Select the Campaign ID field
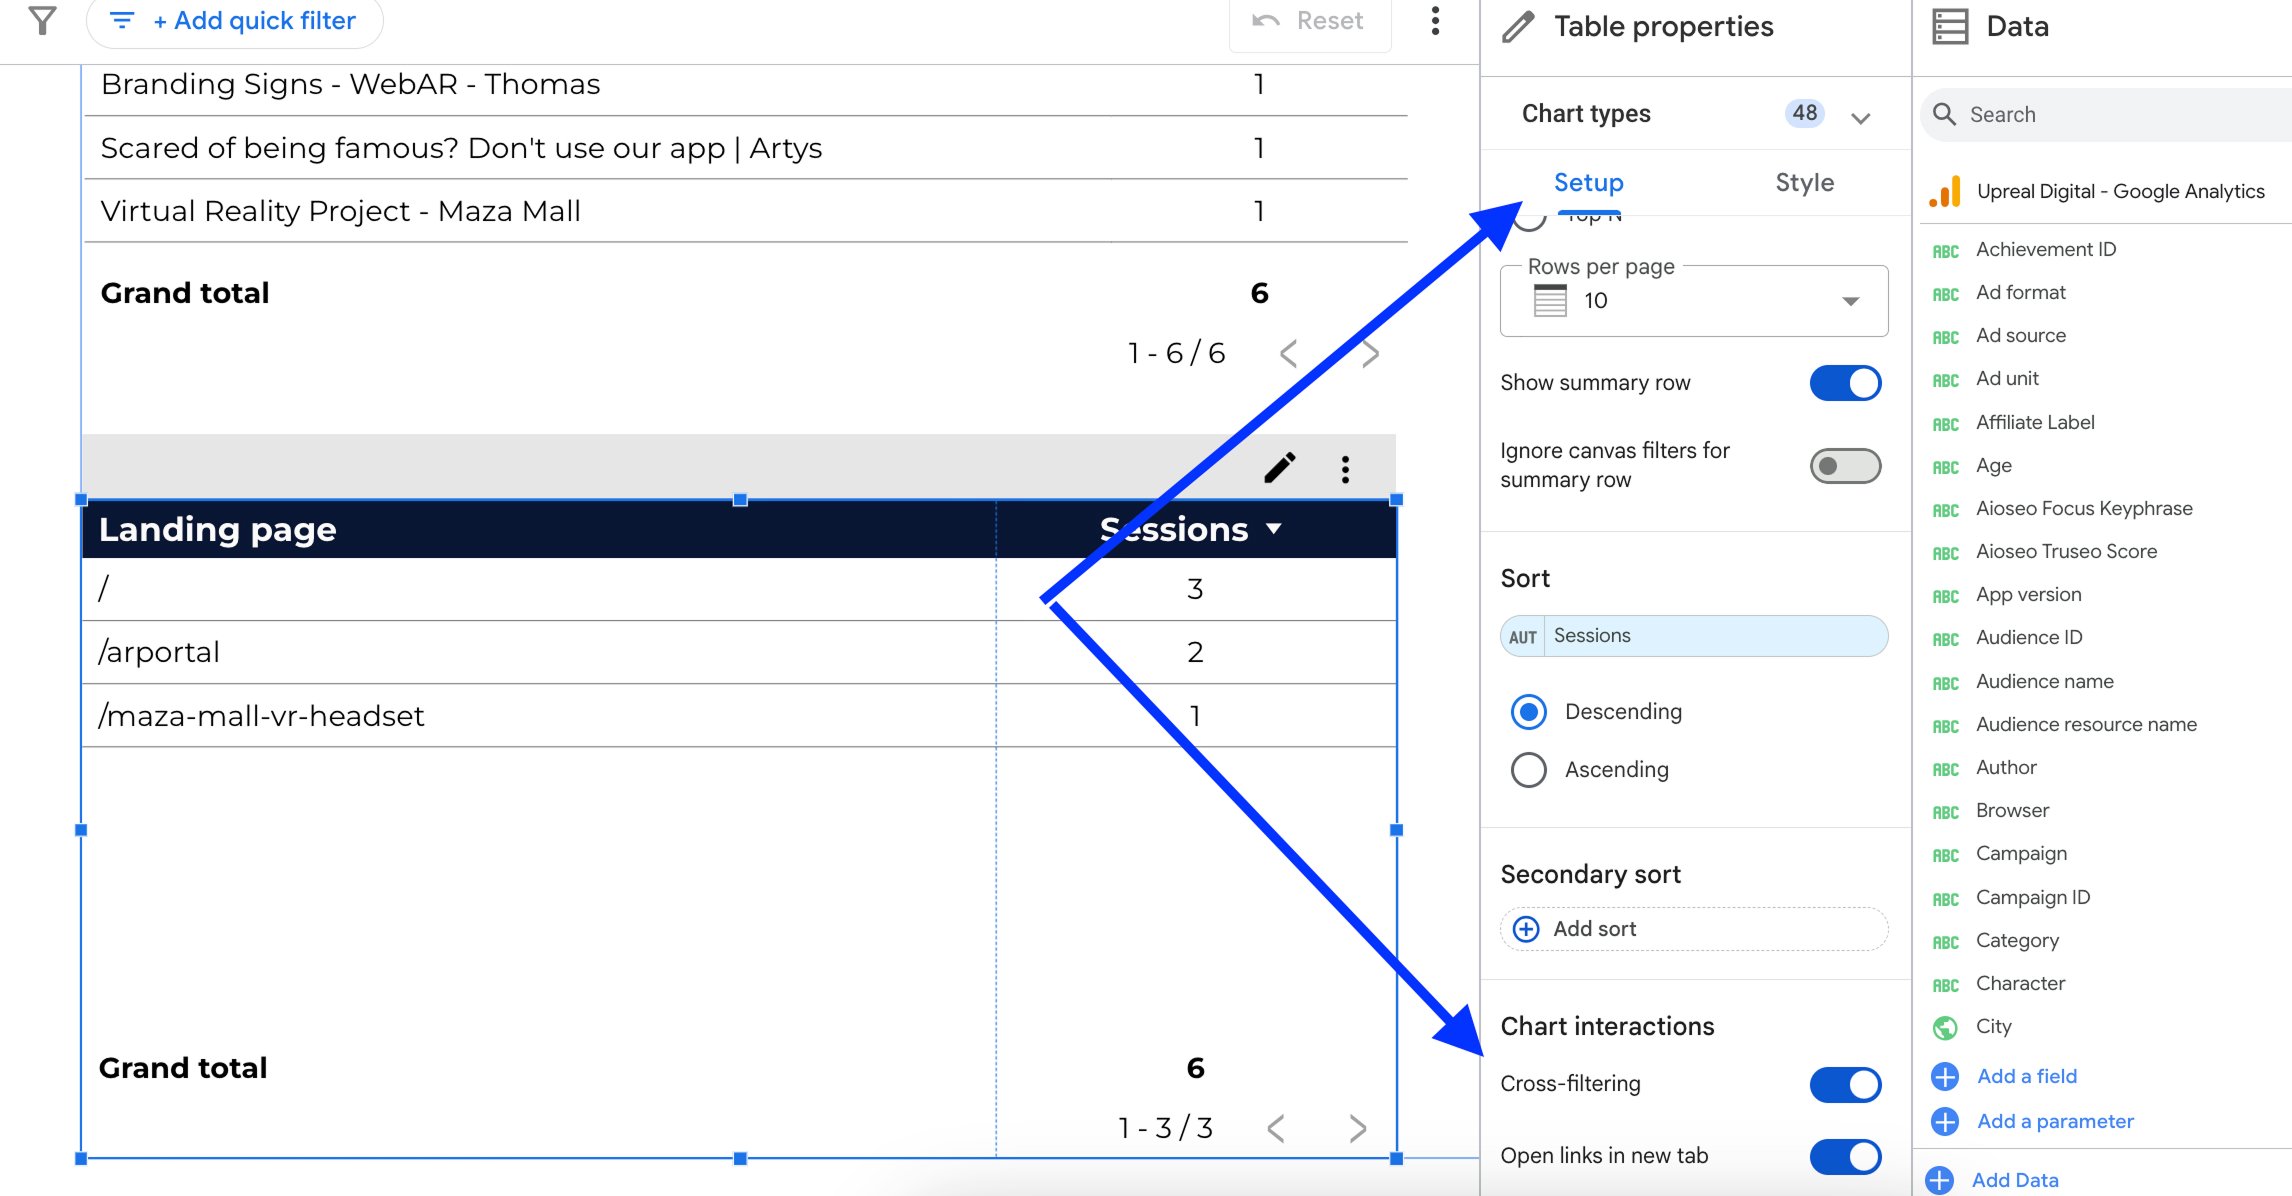 coord(2033,897)
